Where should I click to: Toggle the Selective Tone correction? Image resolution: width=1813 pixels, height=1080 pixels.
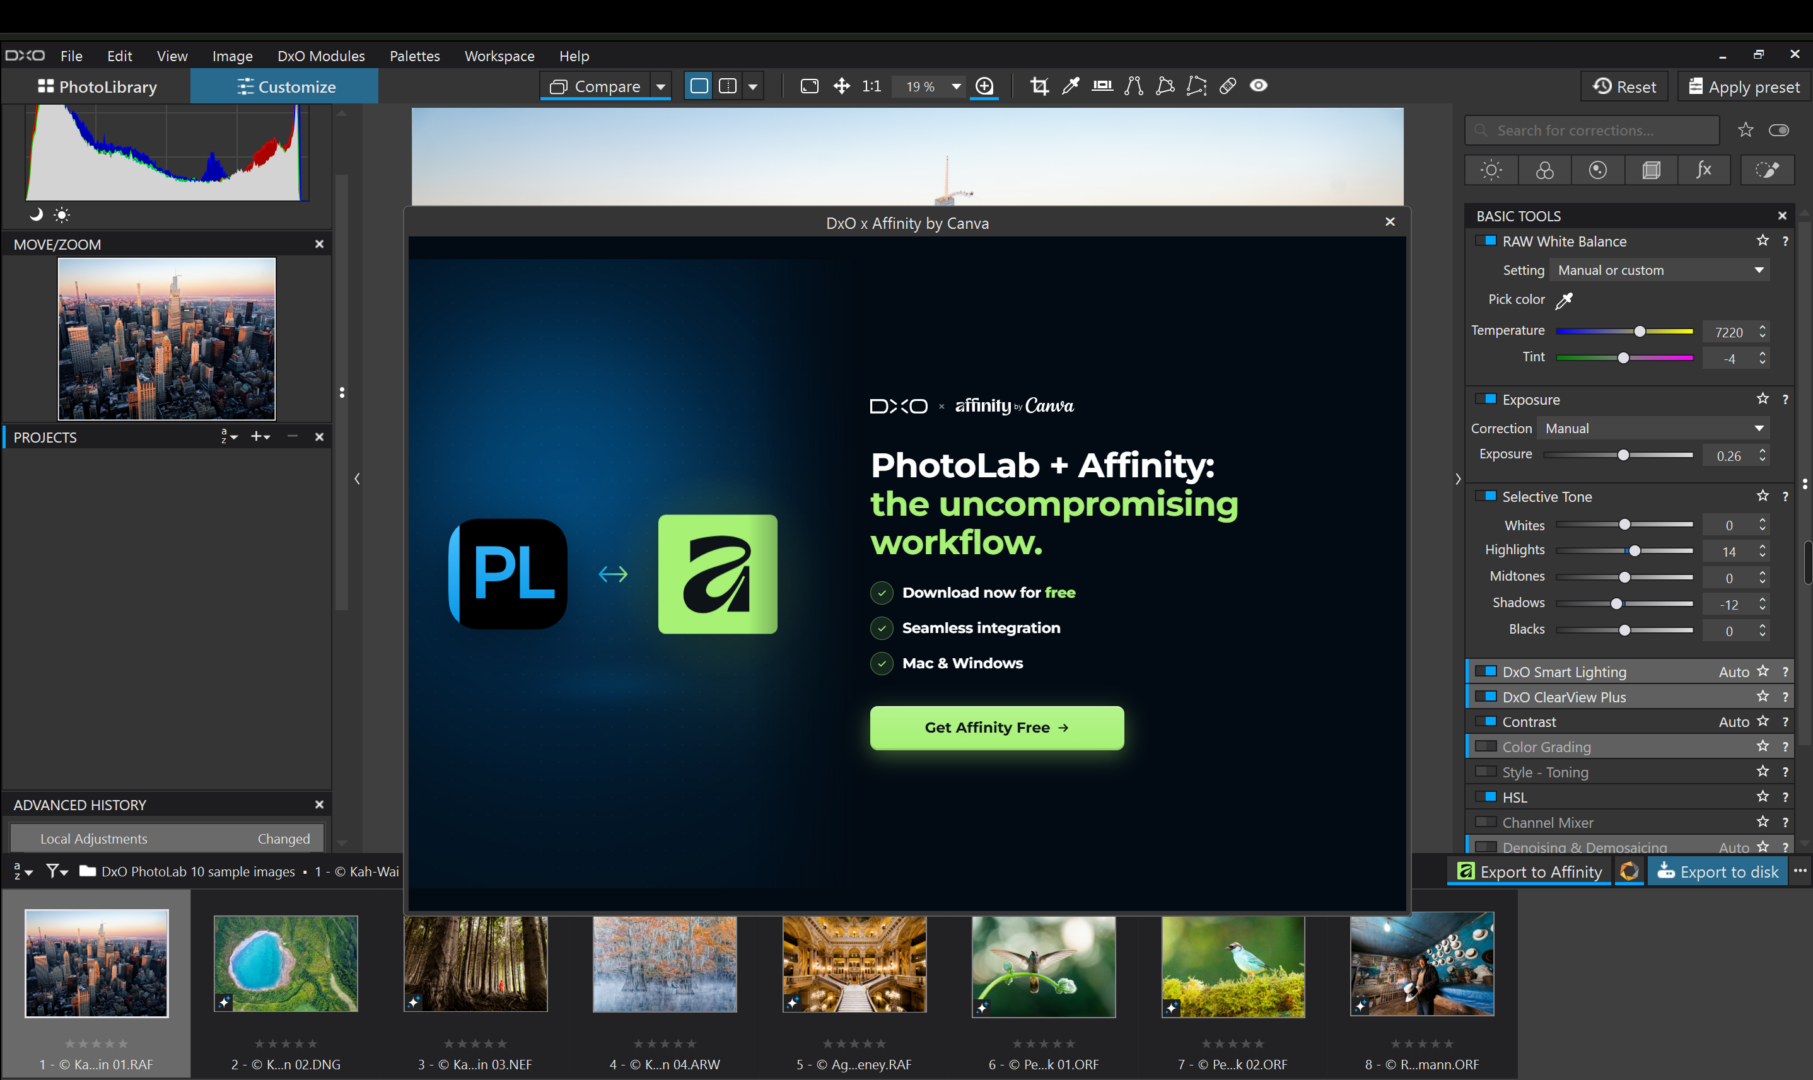point(1486,496)
